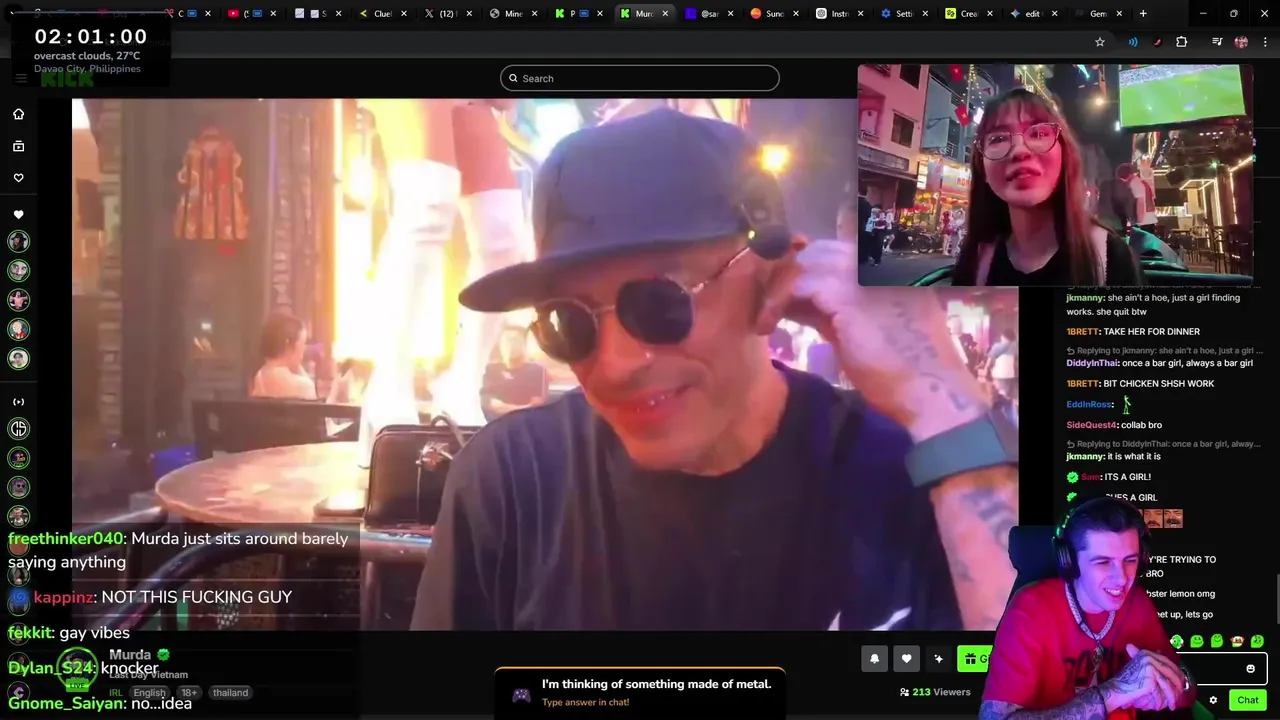Image resolution: width=1280 pixels, height=720 pixels.
Task: Click the English language tag
Action: click(x=149, y=692)
